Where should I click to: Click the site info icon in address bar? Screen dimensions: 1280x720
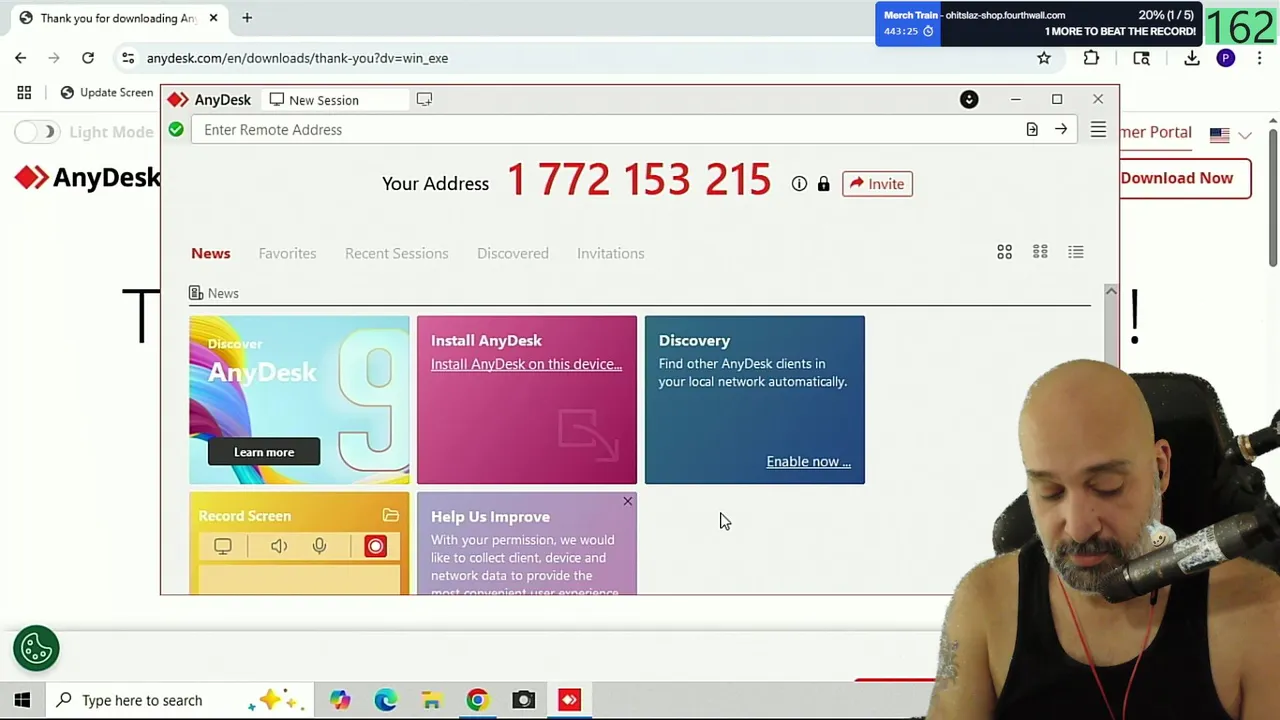coord(128,58)
